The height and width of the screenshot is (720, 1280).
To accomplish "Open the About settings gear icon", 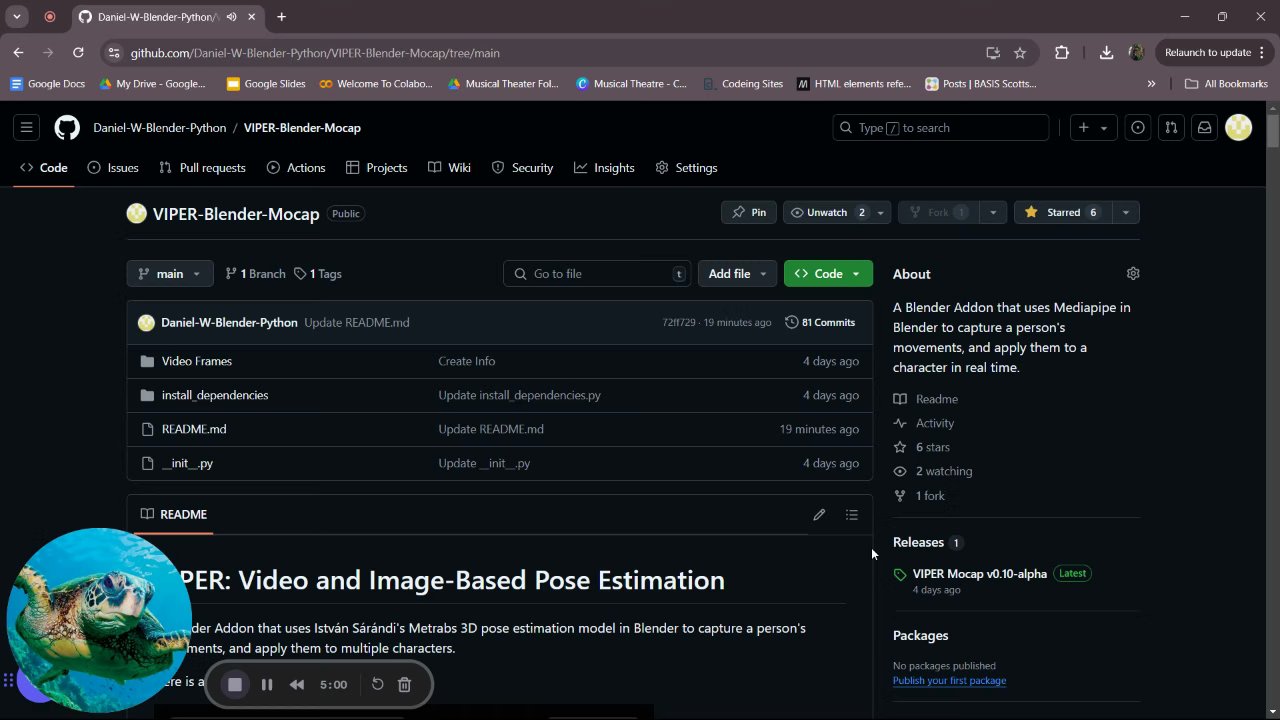I will 1133,274.
